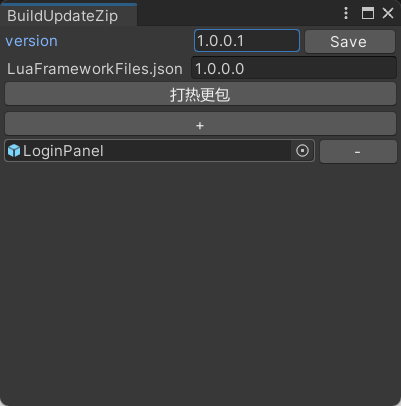Remove the LoginPanel entry with the - button
Screen dimensions: 401x406
[358, 152]
